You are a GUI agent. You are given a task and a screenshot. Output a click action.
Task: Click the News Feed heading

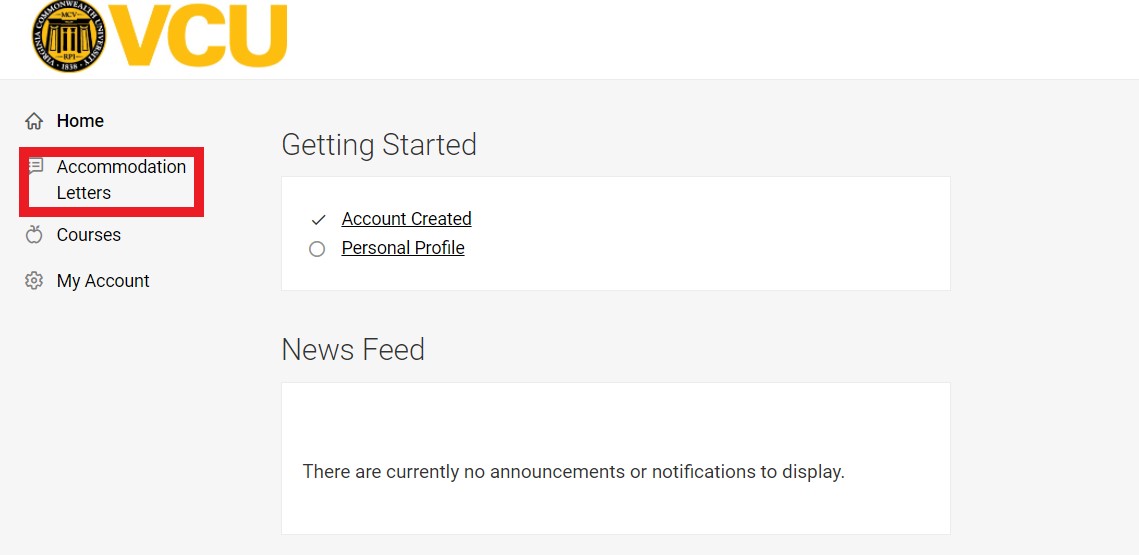(x=353, y=349)
